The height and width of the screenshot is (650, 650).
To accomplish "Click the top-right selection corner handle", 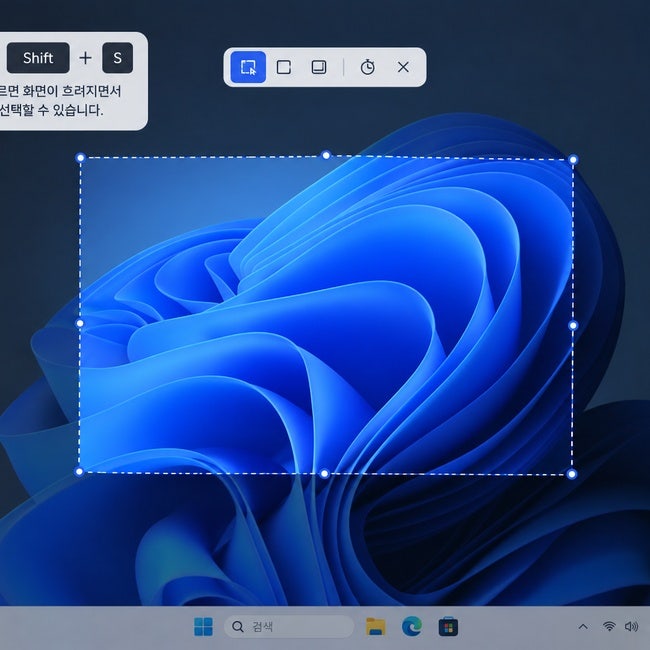I will 573,160.
